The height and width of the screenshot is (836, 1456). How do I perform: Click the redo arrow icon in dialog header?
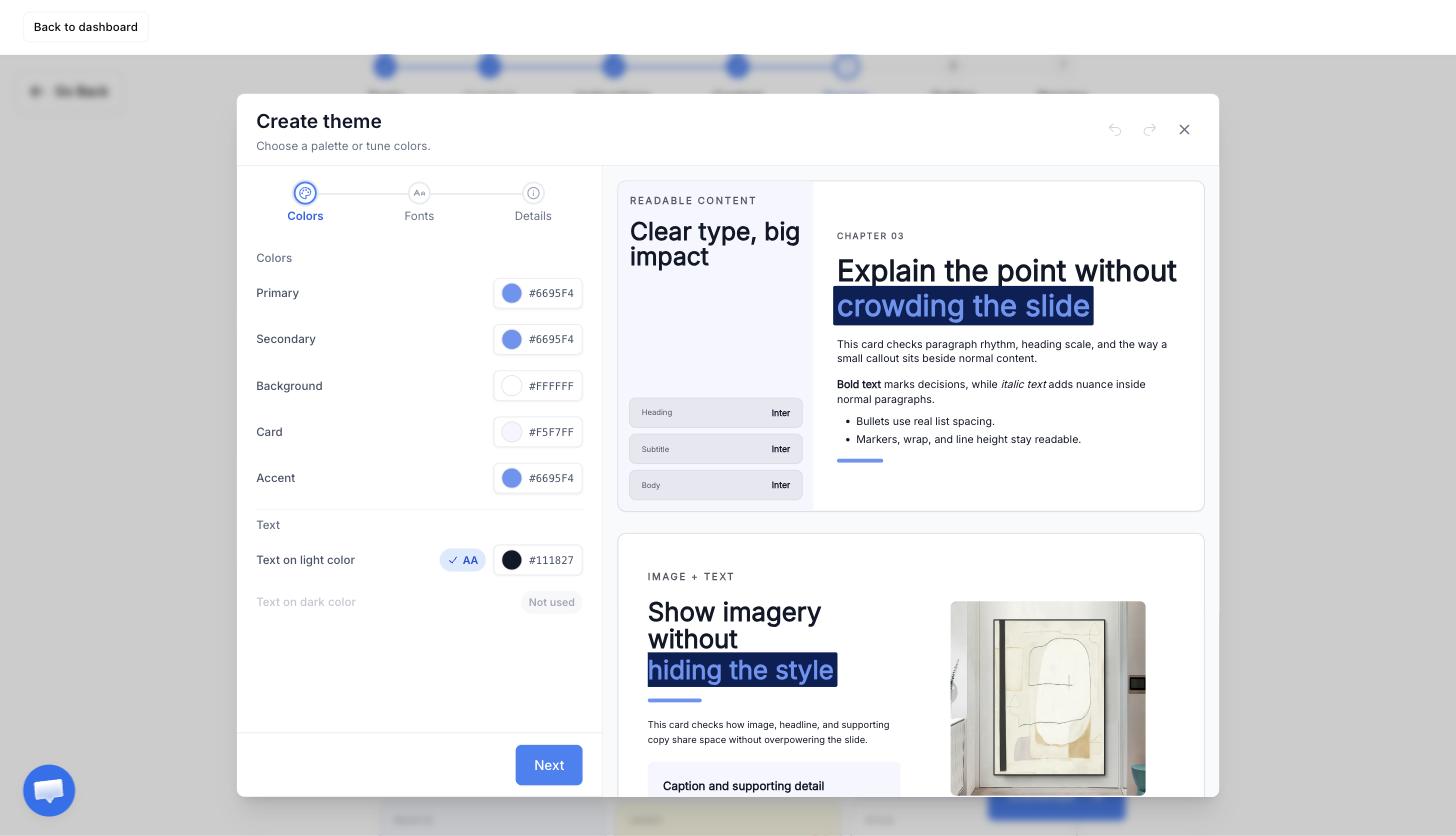coord(1150,130)
